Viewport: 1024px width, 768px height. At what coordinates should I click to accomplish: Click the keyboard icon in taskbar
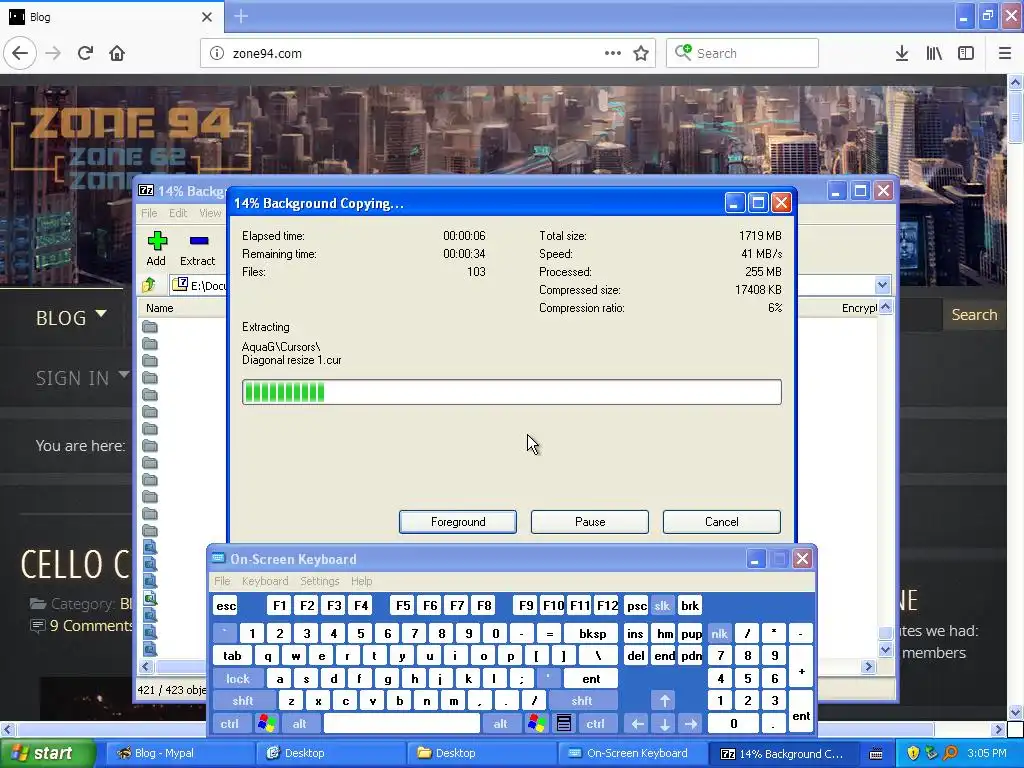point(876,754)
